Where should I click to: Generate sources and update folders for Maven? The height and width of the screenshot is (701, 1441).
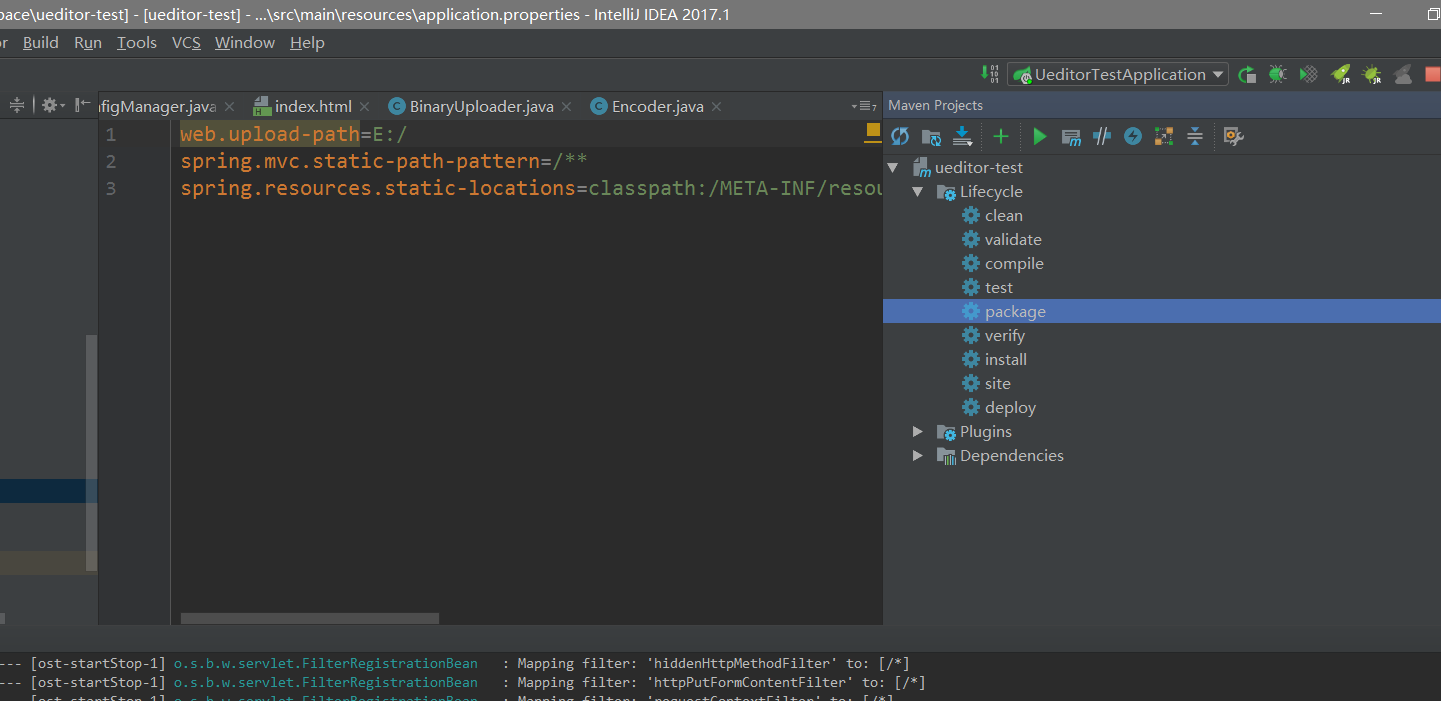(931, 136)
